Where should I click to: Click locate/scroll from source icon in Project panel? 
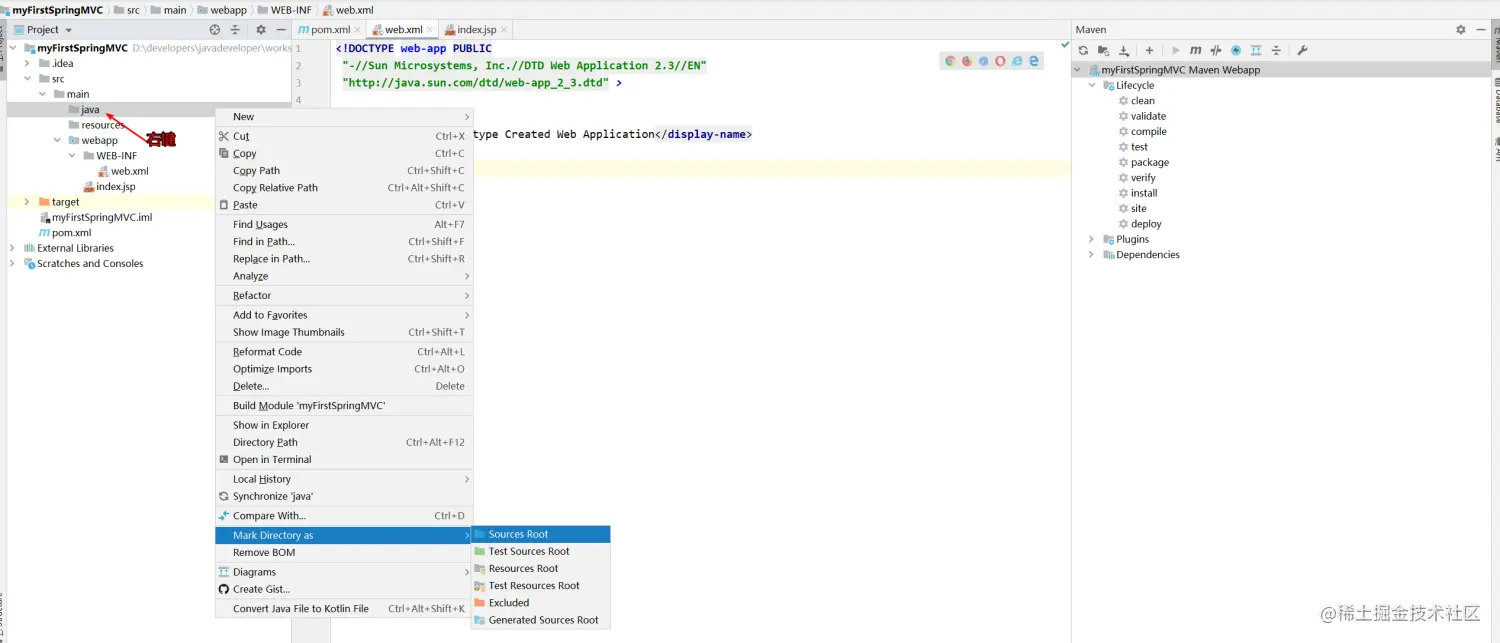pyautogui.click(x=216, y=30)
